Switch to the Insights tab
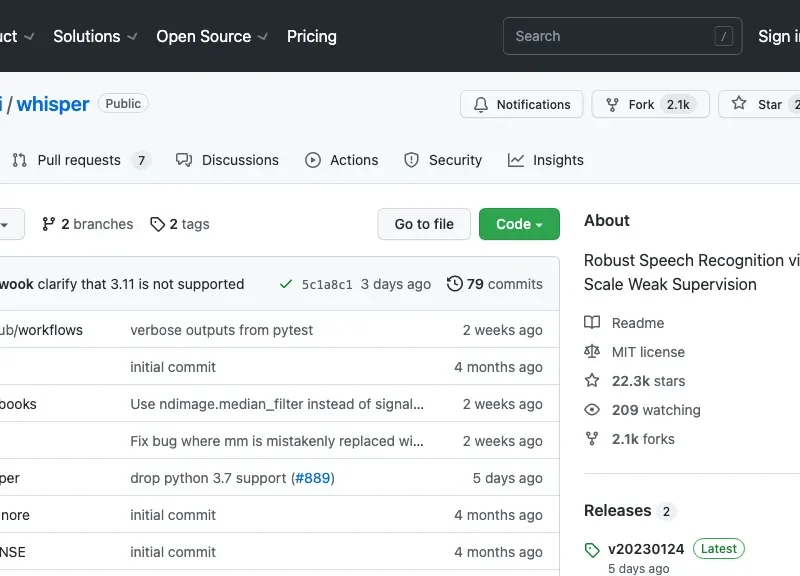This screenshot has height=576, width=800. (x=545, y=160)
